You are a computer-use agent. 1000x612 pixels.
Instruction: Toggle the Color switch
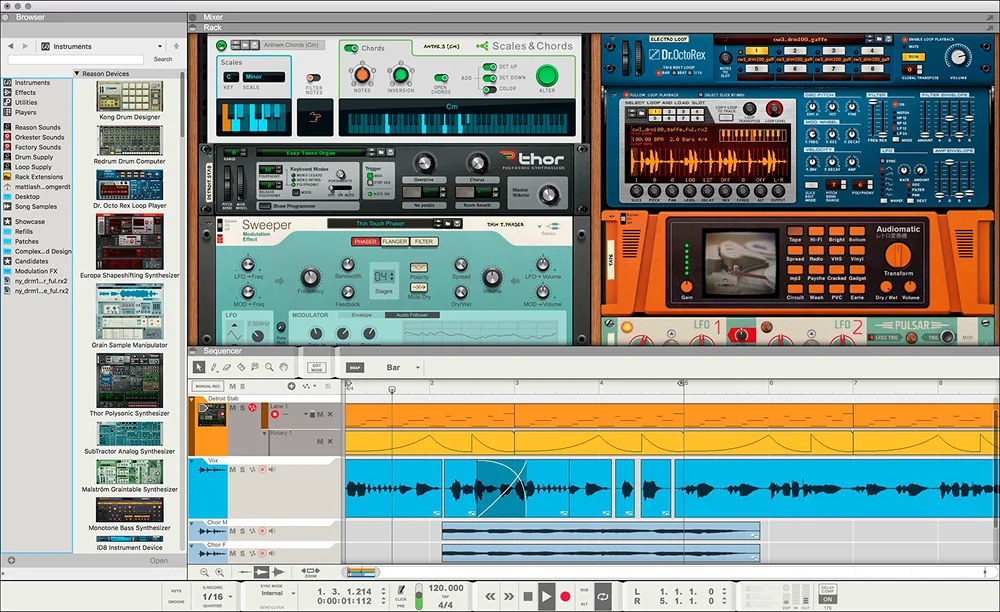pos(489,89)
